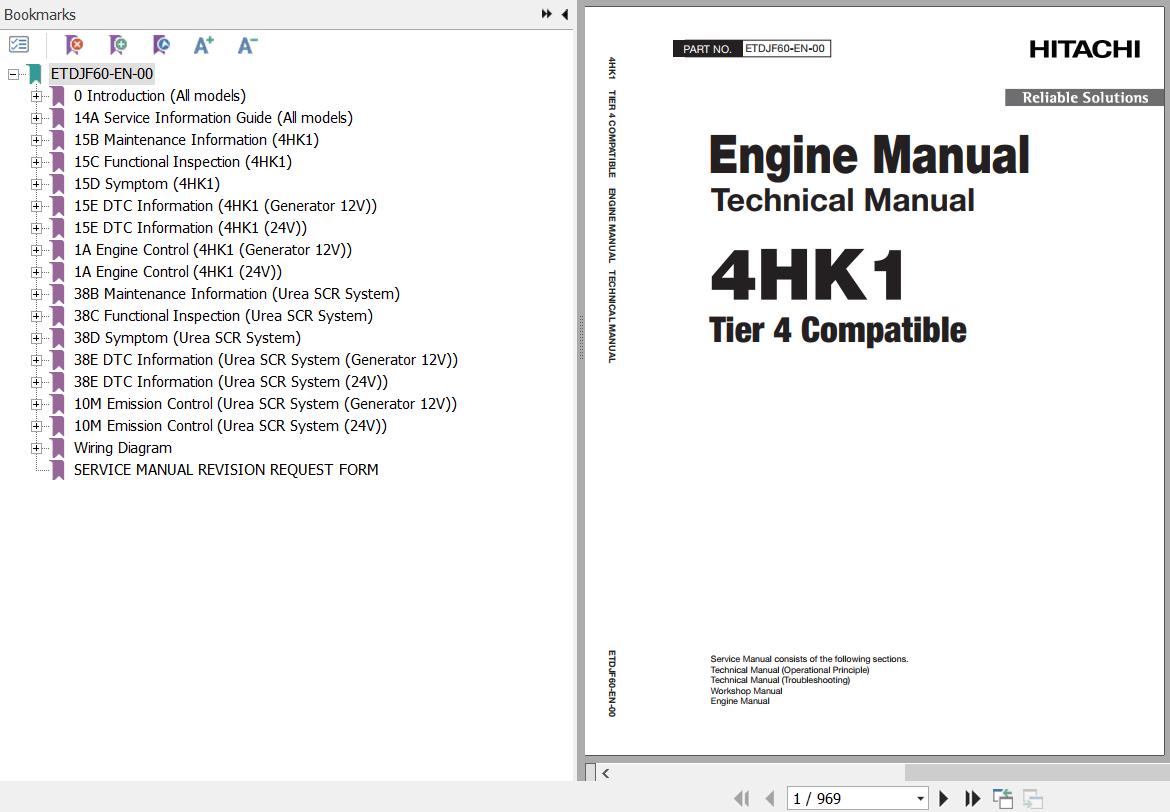The width and height of the screenshot is (1170, 812).
Task: Collapse the ETDJF60-EN-00 root bookmark
Action: tap(13, 74)
